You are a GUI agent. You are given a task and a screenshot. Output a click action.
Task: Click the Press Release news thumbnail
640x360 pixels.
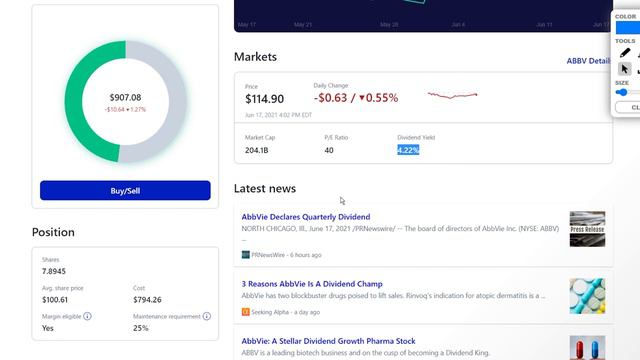coord(587,229)
